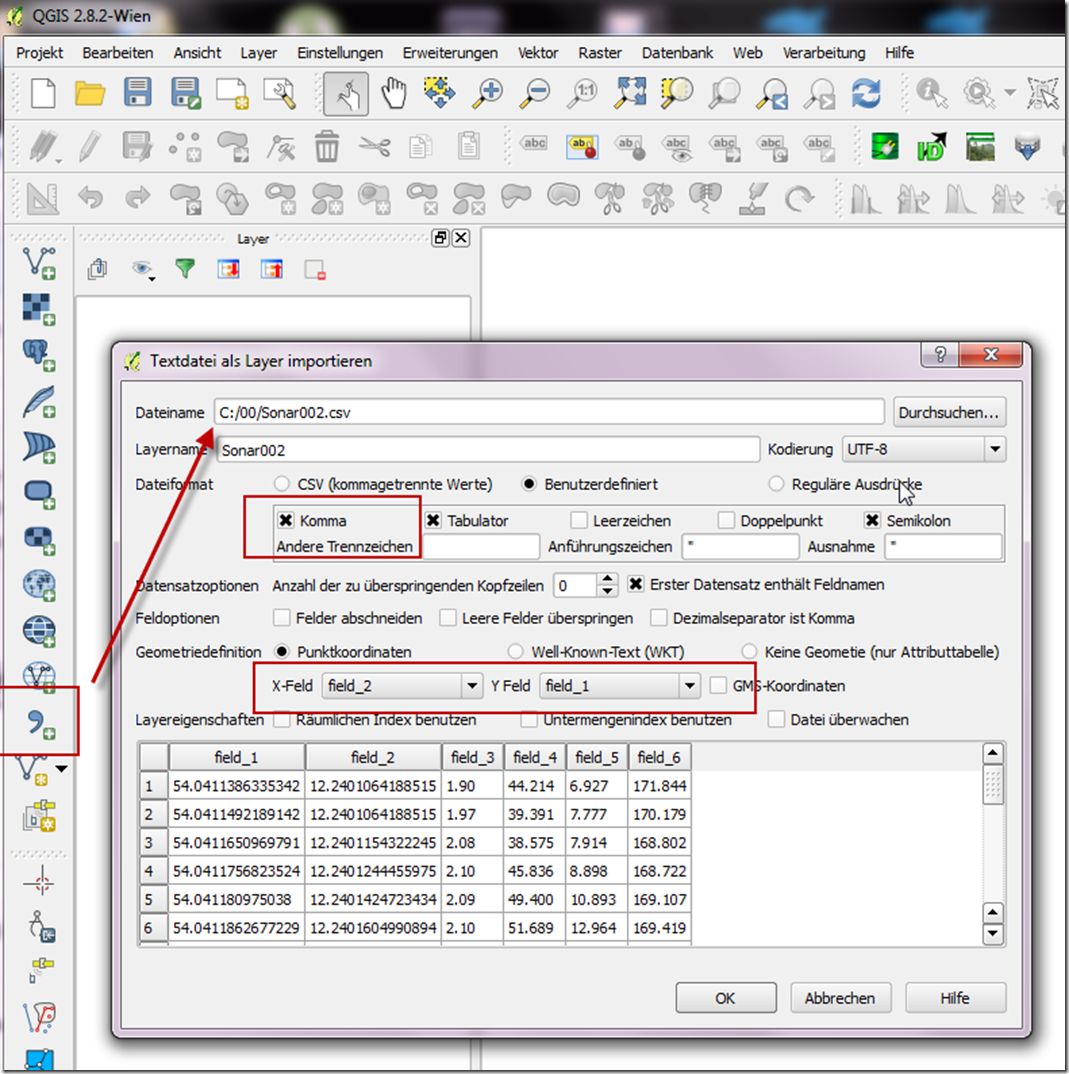Open the Erweiterungen menu
The height and width of the screenshot is (1074, 1069).
tap(450, 53)
